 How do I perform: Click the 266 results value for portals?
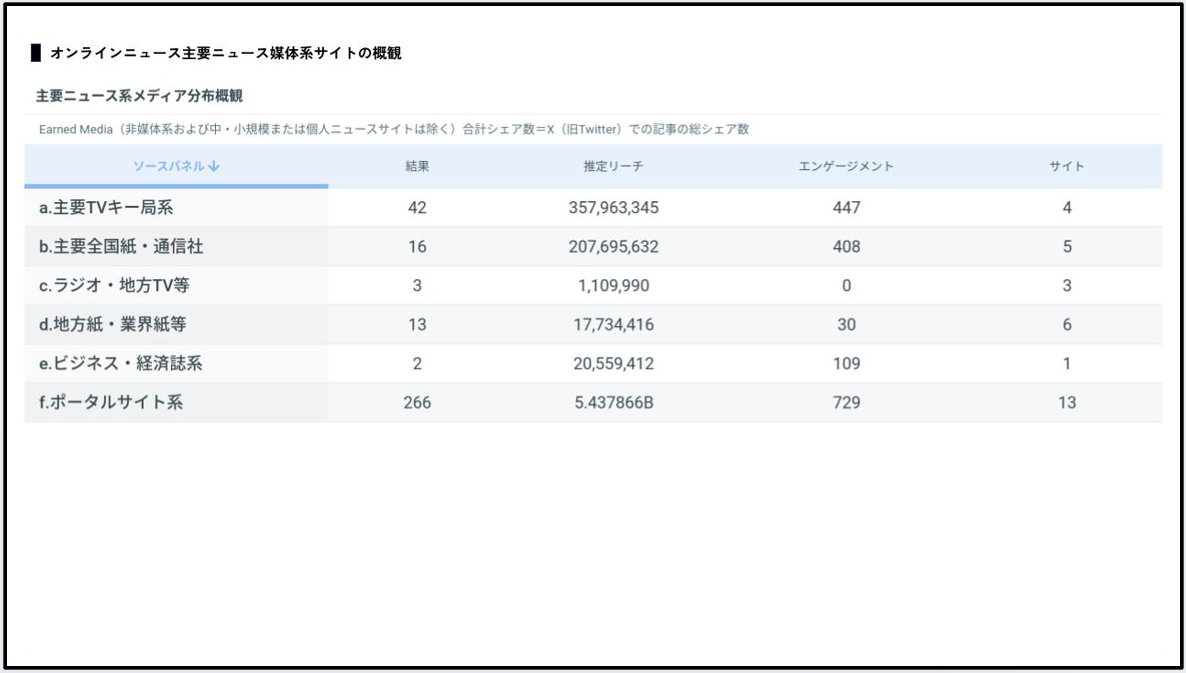[417, 403]
